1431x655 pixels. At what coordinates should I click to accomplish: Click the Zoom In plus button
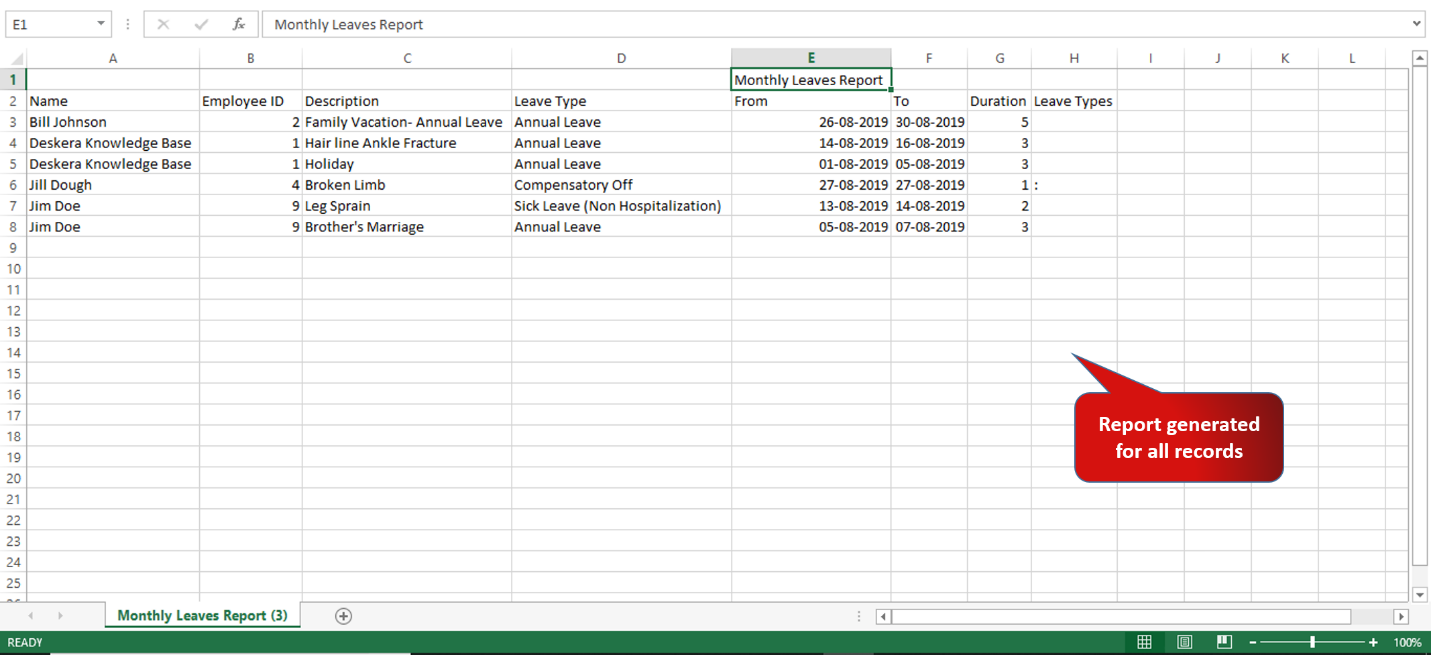[x=1371, y=641]
